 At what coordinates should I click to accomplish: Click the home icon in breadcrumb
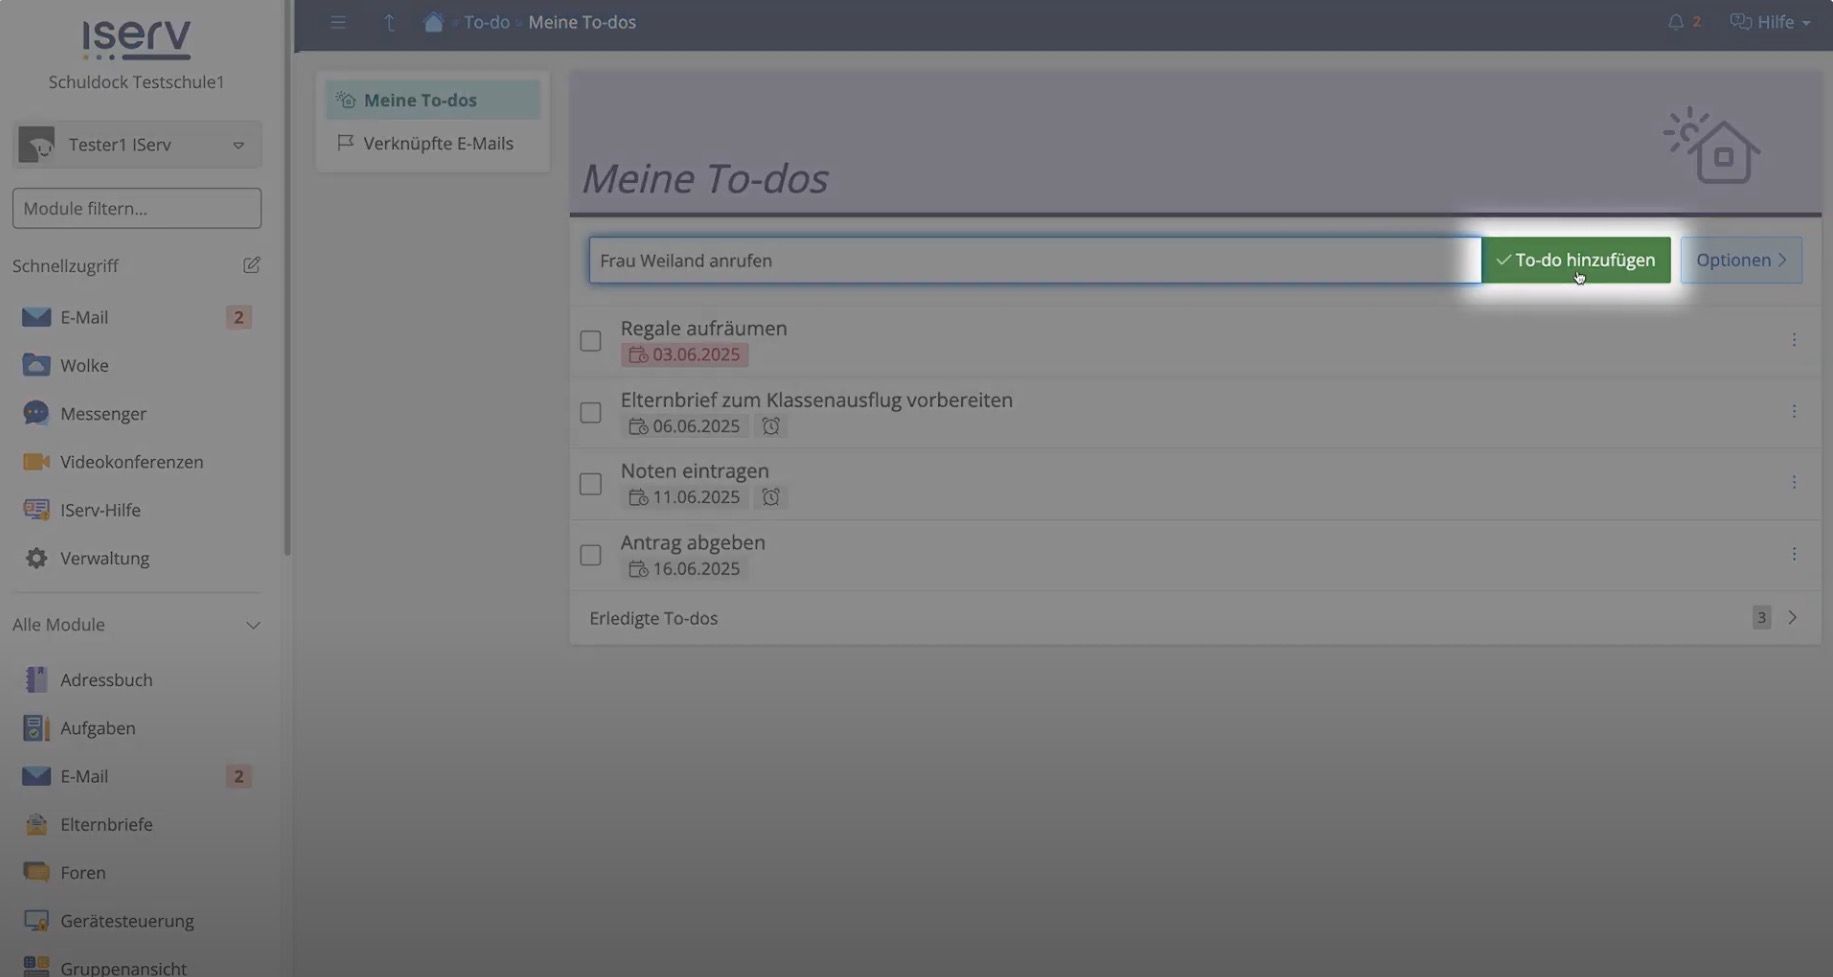point(433,22)
